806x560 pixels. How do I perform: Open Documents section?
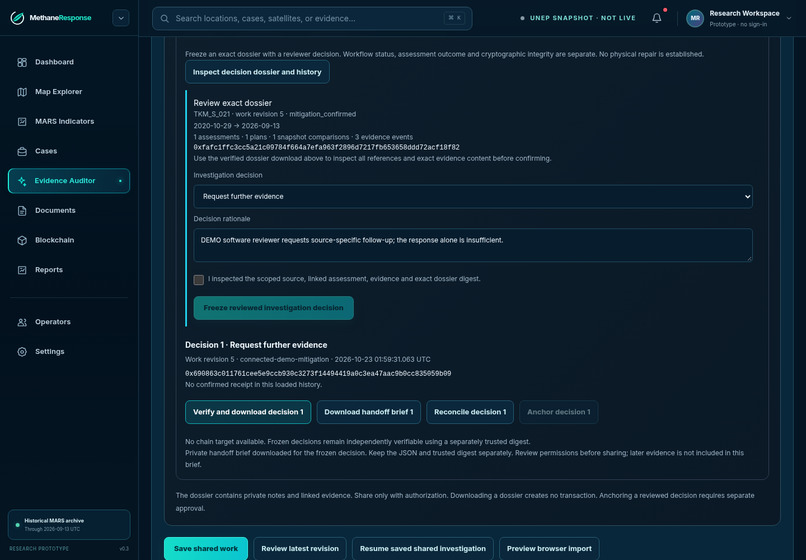coord(55,210)
